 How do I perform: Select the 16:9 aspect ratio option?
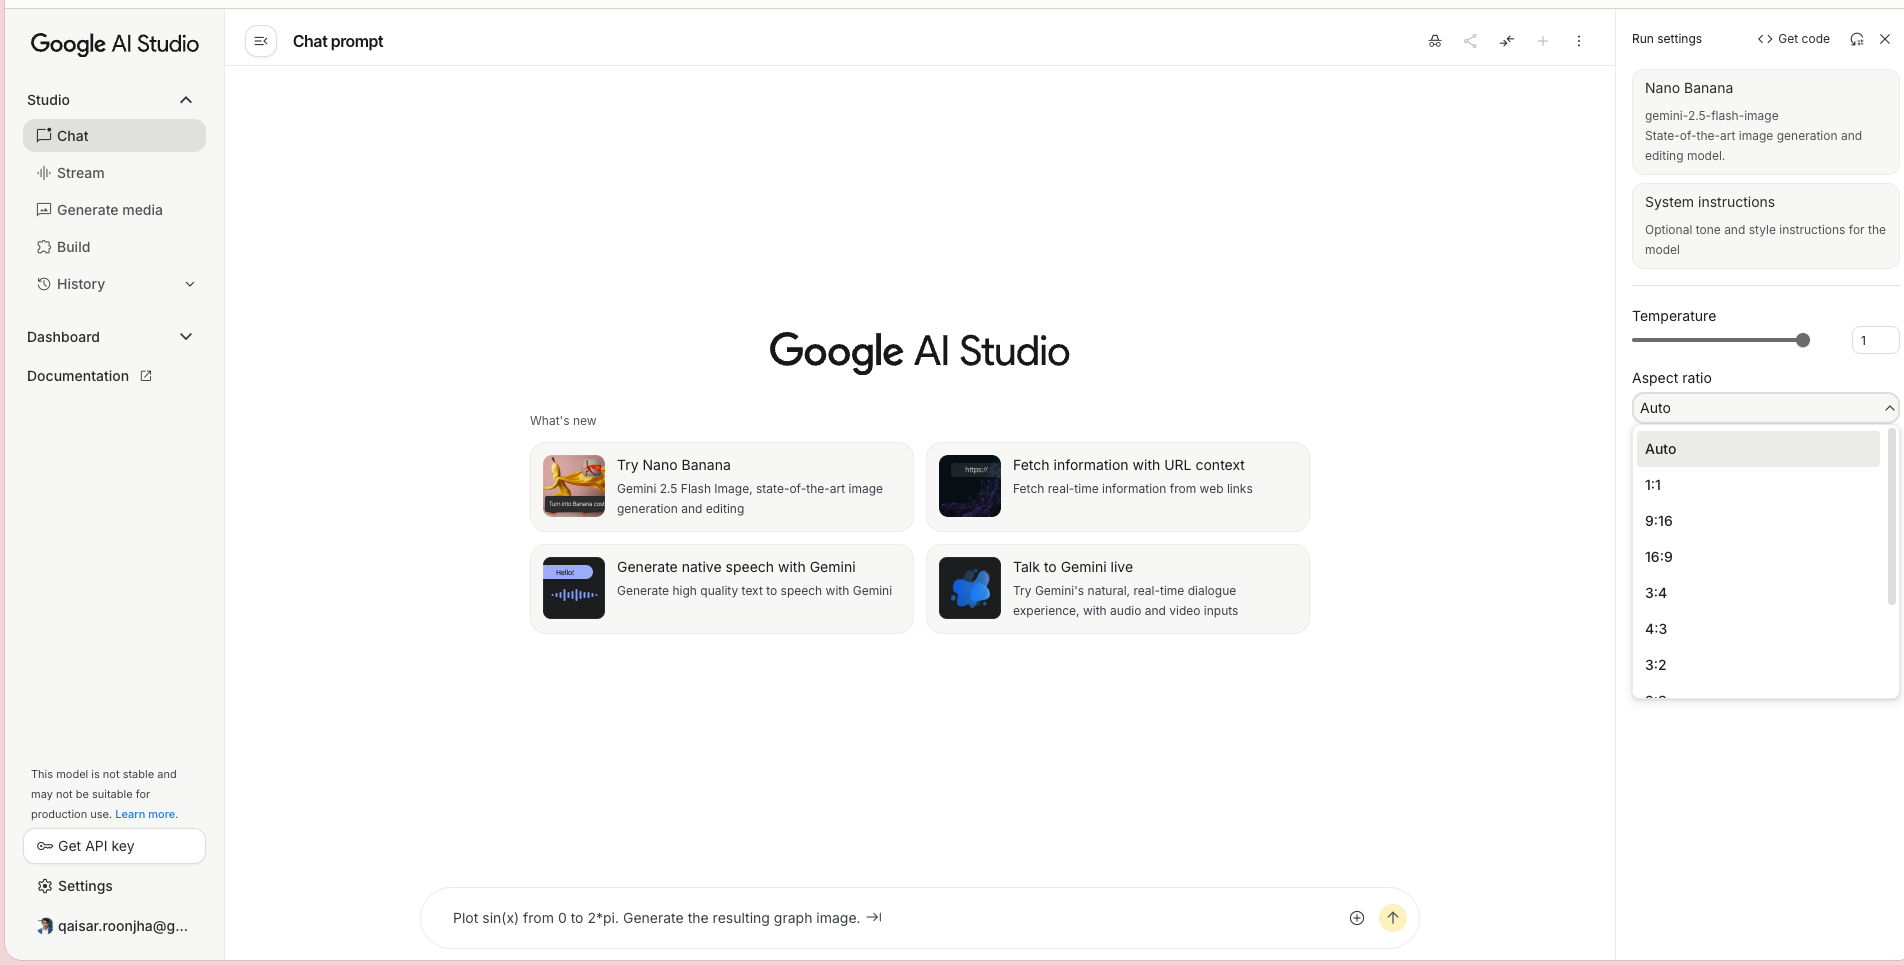(x=1659, y=557)
